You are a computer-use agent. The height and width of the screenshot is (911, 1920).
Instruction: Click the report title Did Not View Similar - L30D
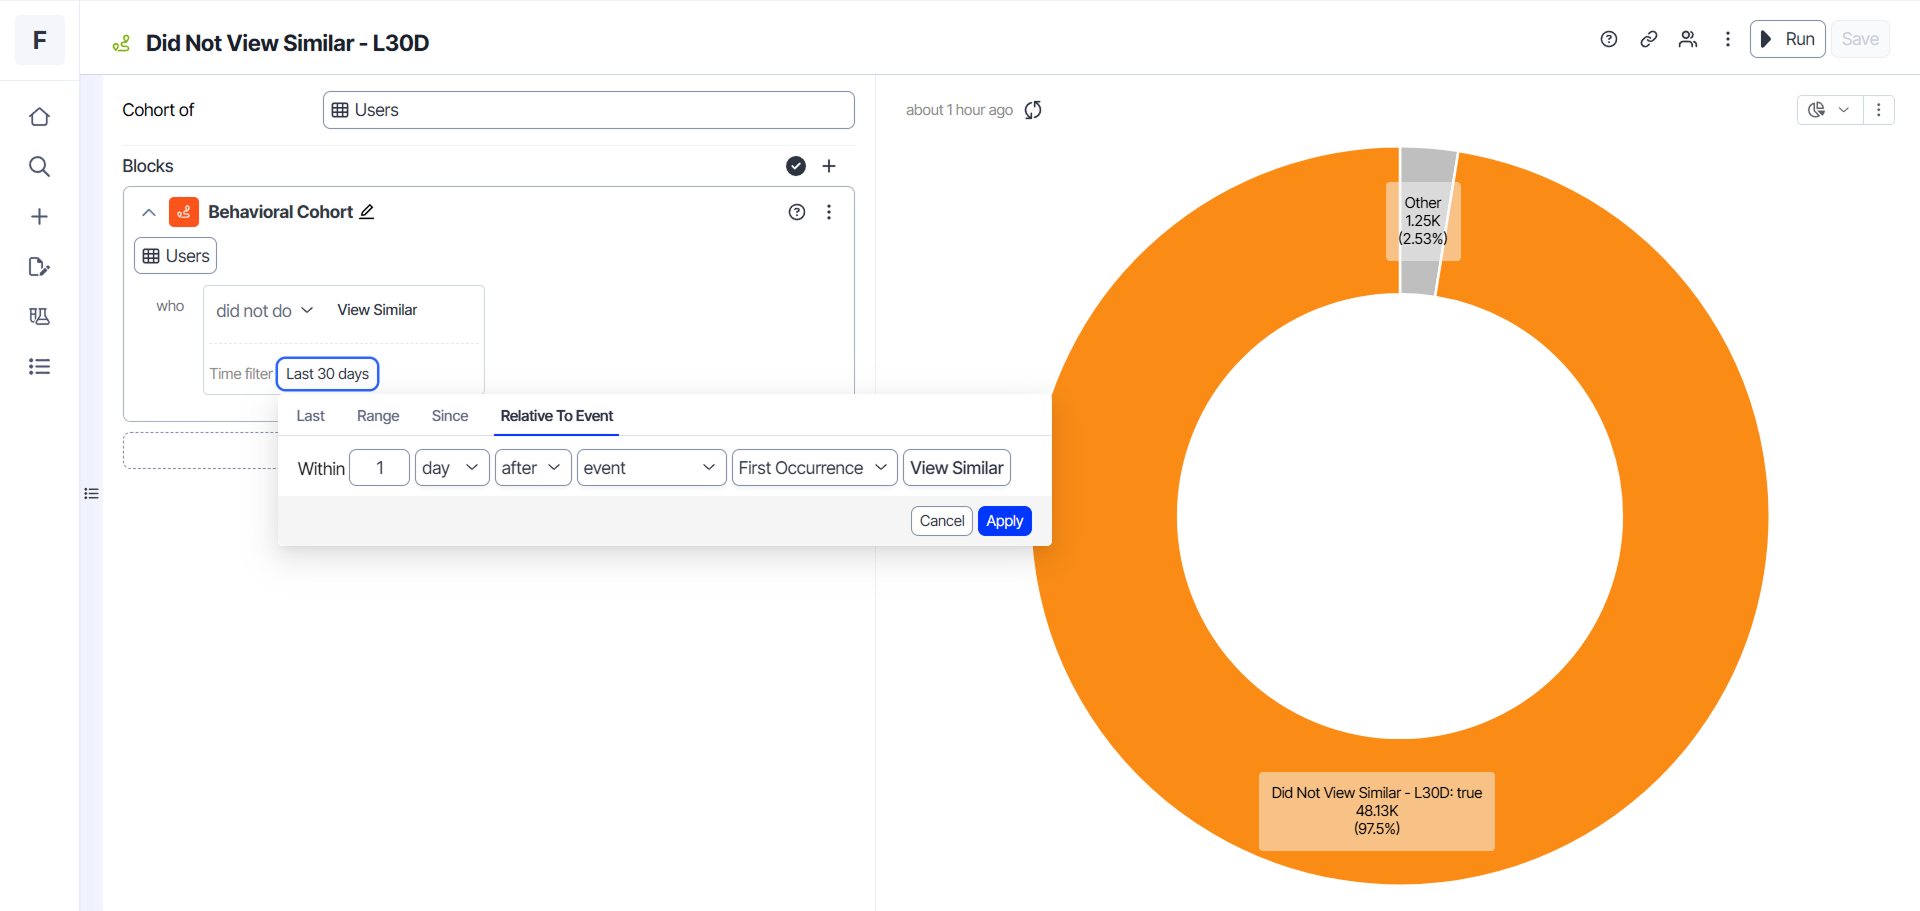point(288,43)
